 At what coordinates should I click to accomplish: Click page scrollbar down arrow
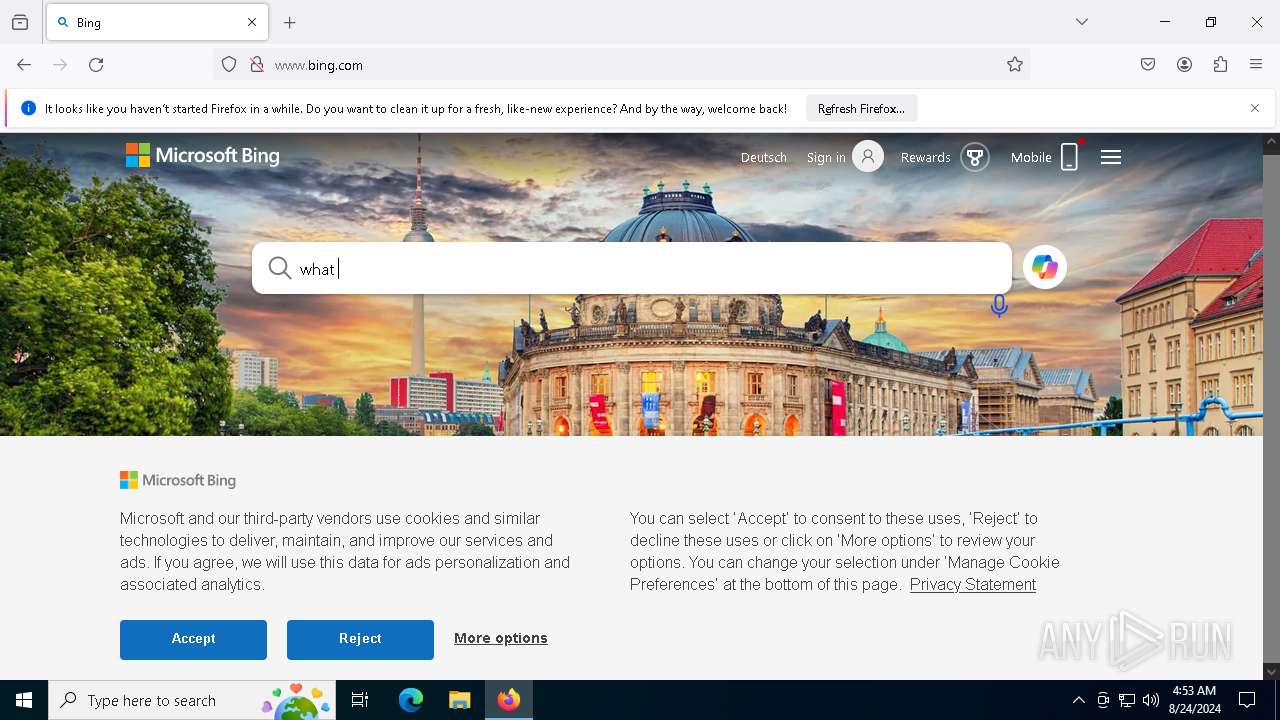coord(1271,671)
